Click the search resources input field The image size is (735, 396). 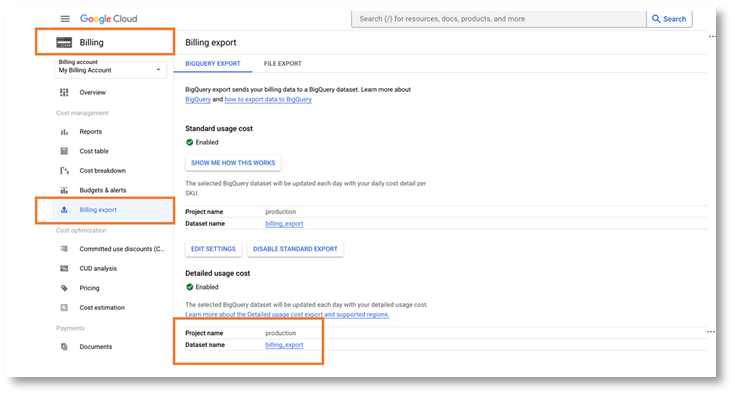pos(499,19)
